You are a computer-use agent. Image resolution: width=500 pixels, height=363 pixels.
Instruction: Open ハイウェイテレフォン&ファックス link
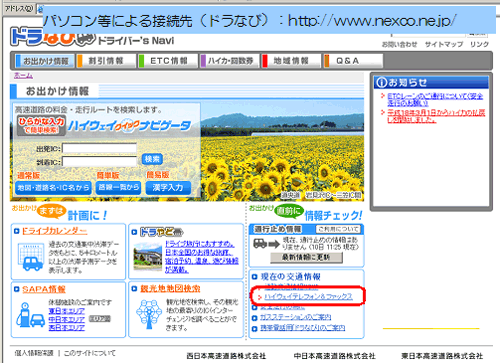pyautogui.click(x=308, y=296)
